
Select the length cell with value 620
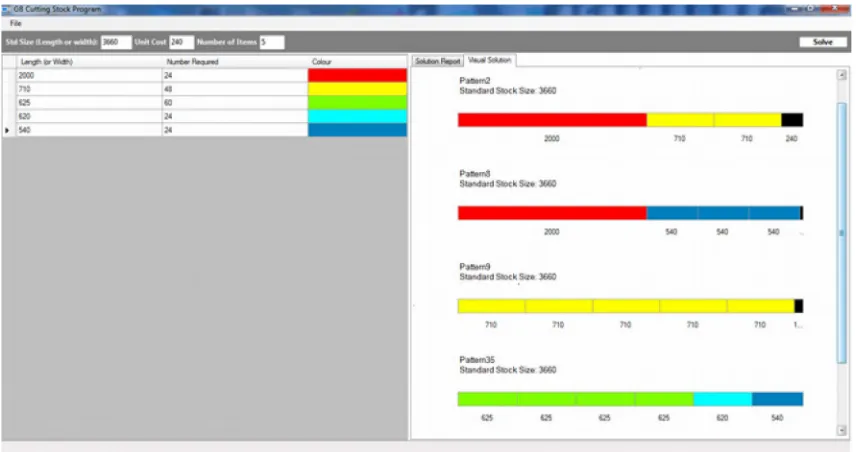(89, 116)
